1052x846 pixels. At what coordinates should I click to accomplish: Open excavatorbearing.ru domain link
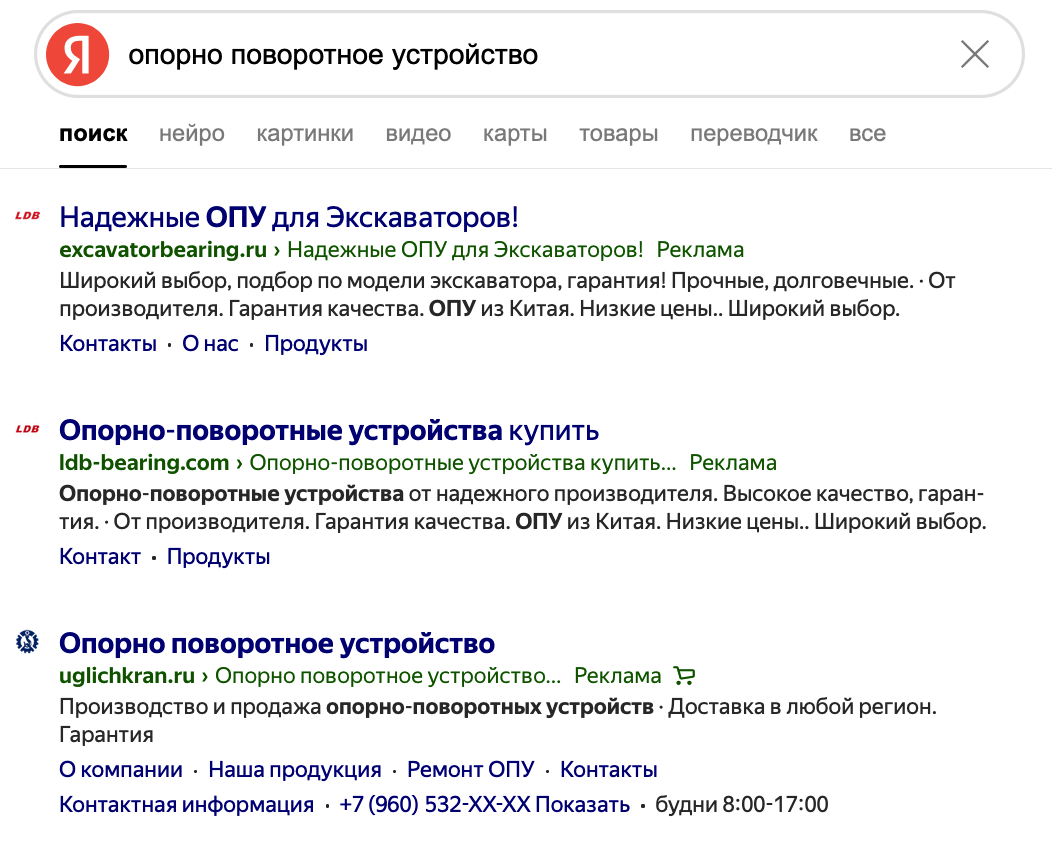163,250
